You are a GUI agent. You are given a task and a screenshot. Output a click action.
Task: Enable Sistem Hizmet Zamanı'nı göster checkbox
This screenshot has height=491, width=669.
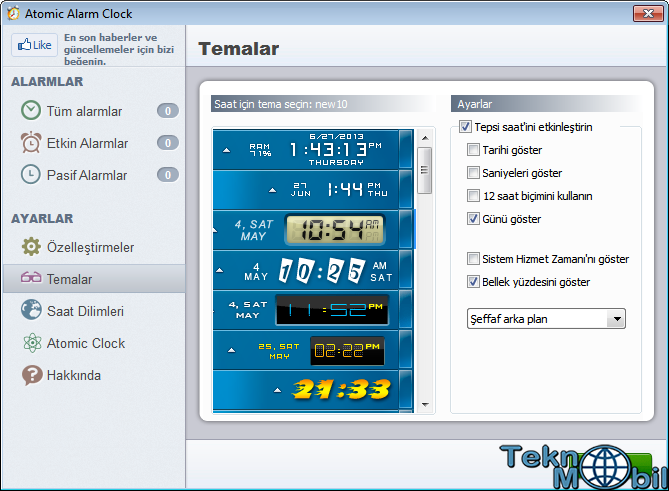(x=473, y=259)
